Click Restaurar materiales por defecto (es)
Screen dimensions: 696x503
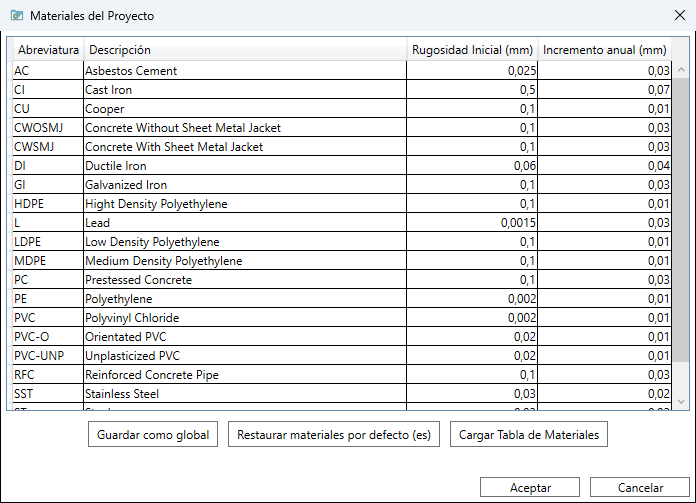(x=334, y=434)
